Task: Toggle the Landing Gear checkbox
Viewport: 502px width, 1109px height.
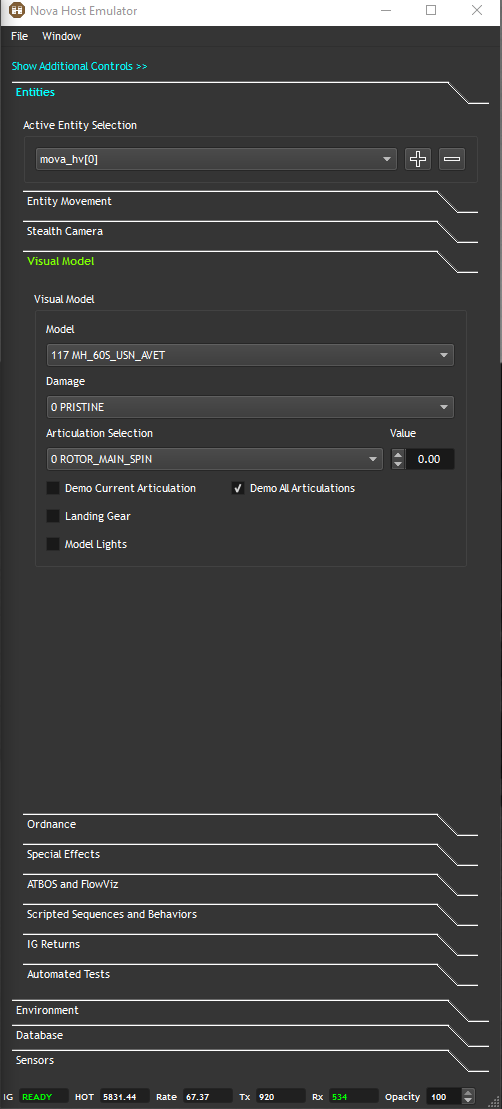Action: (53, 516)
